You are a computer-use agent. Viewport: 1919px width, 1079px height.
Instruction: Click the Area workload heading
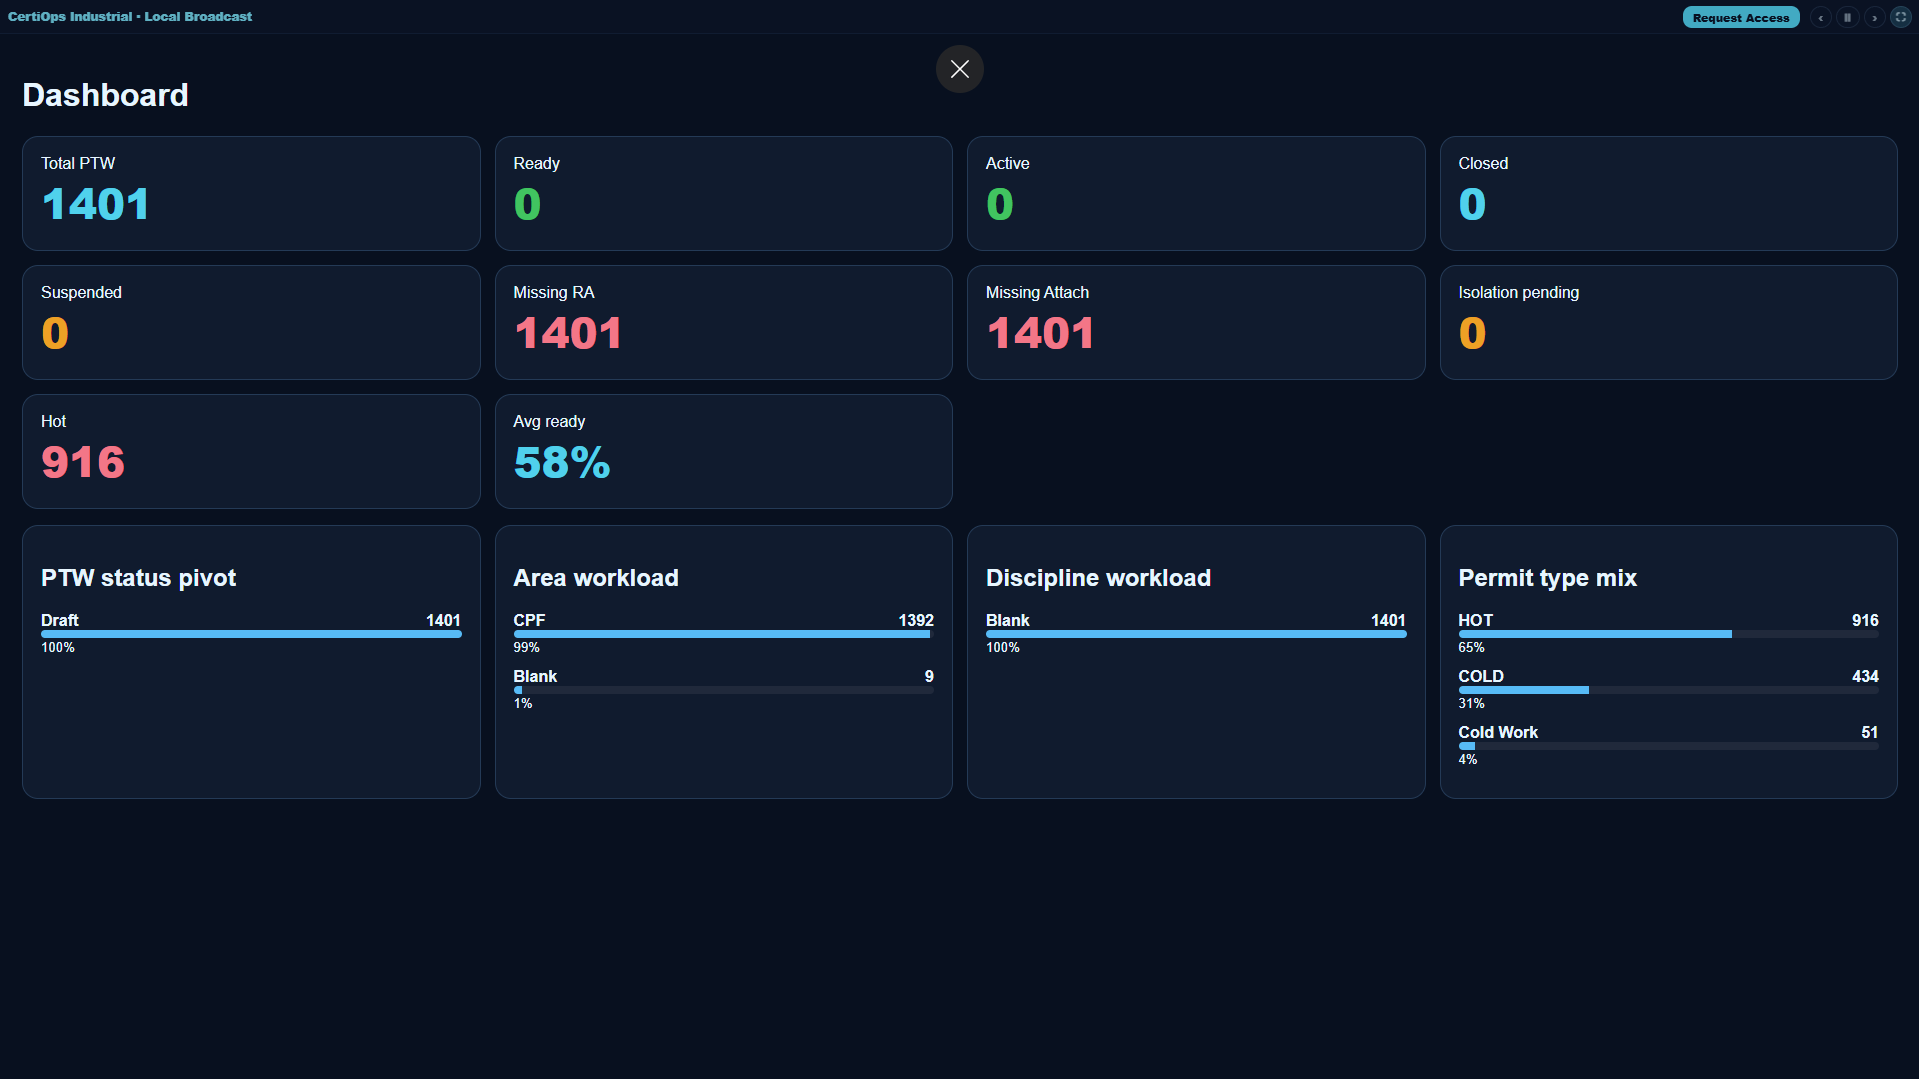pos(596,578)
